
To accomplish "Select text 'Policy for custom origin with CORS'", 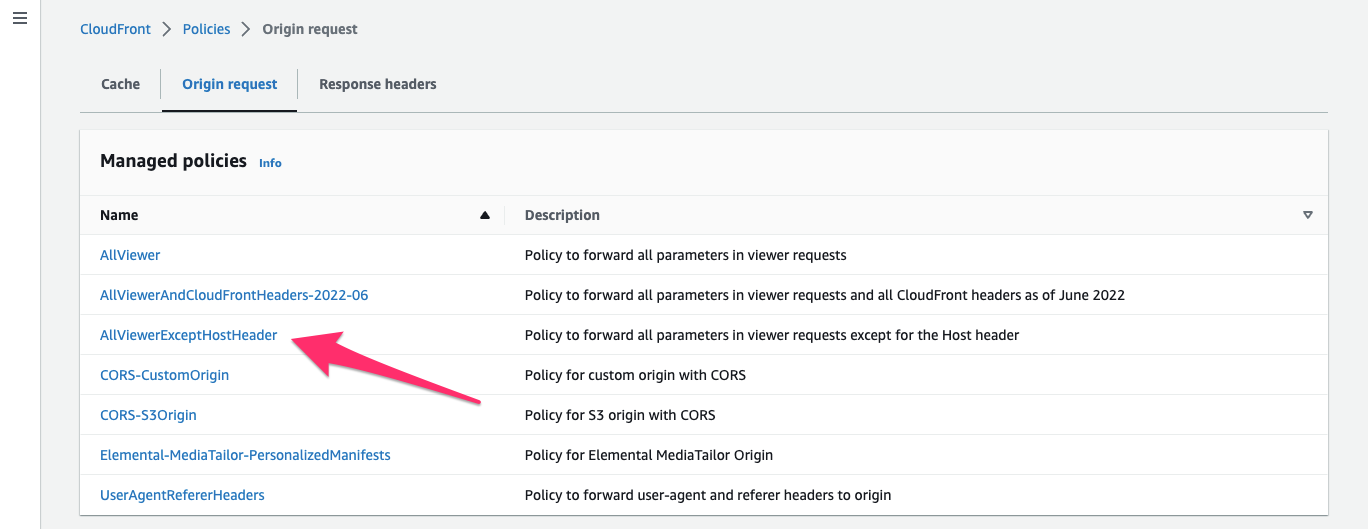I will coord(635,375).
